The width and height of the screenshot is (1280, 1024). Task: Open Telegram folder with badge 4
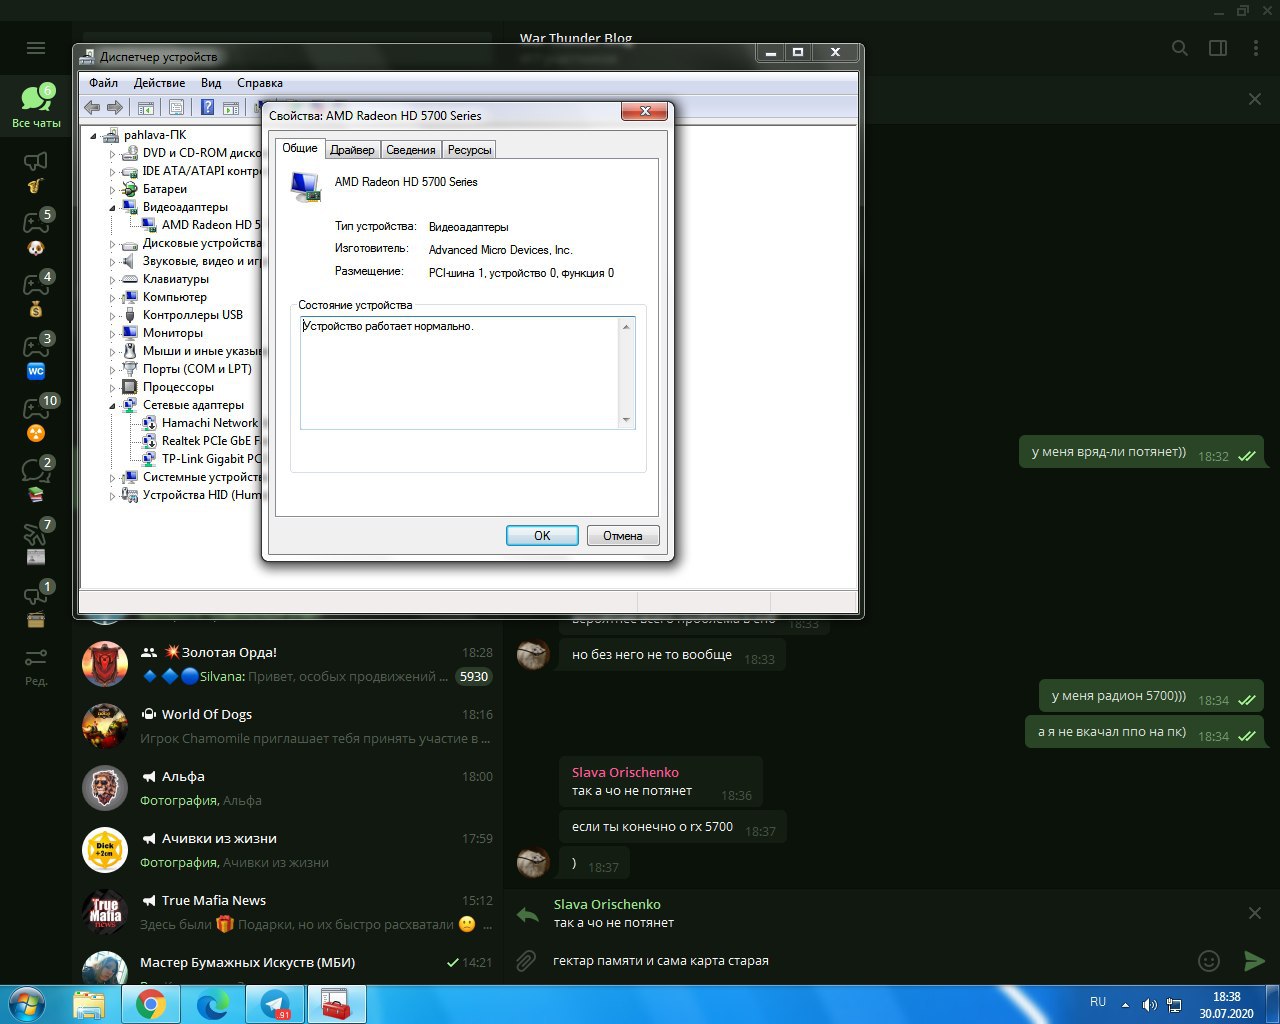point(36,296)
